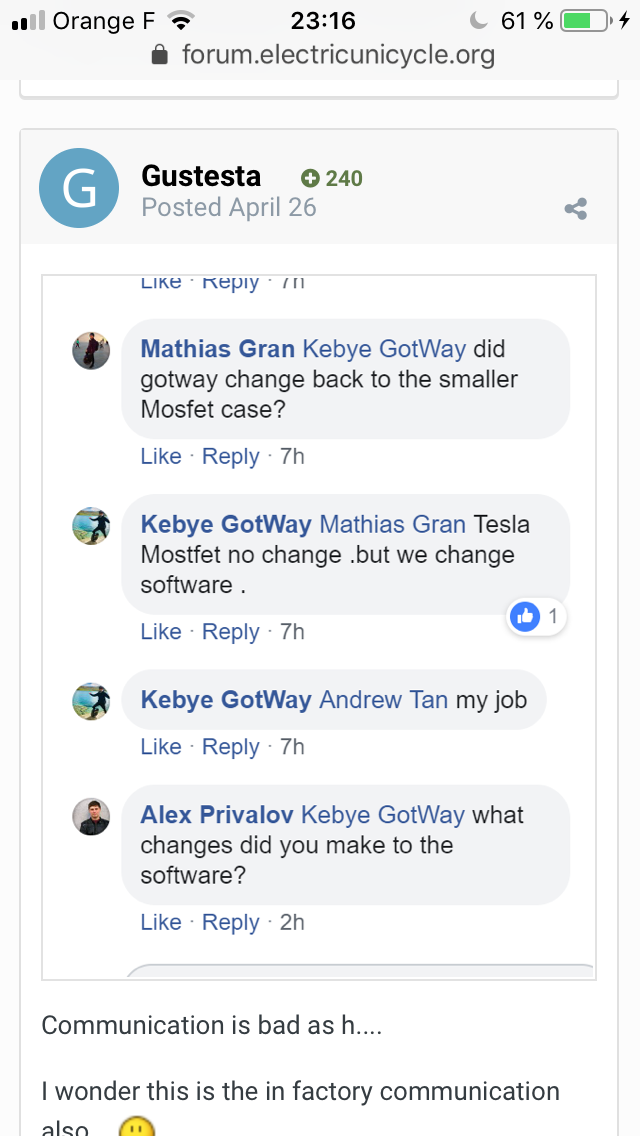Tap the padlock icon in address bar
This screenshot has width=640, height=1136.
click(160, 54)
